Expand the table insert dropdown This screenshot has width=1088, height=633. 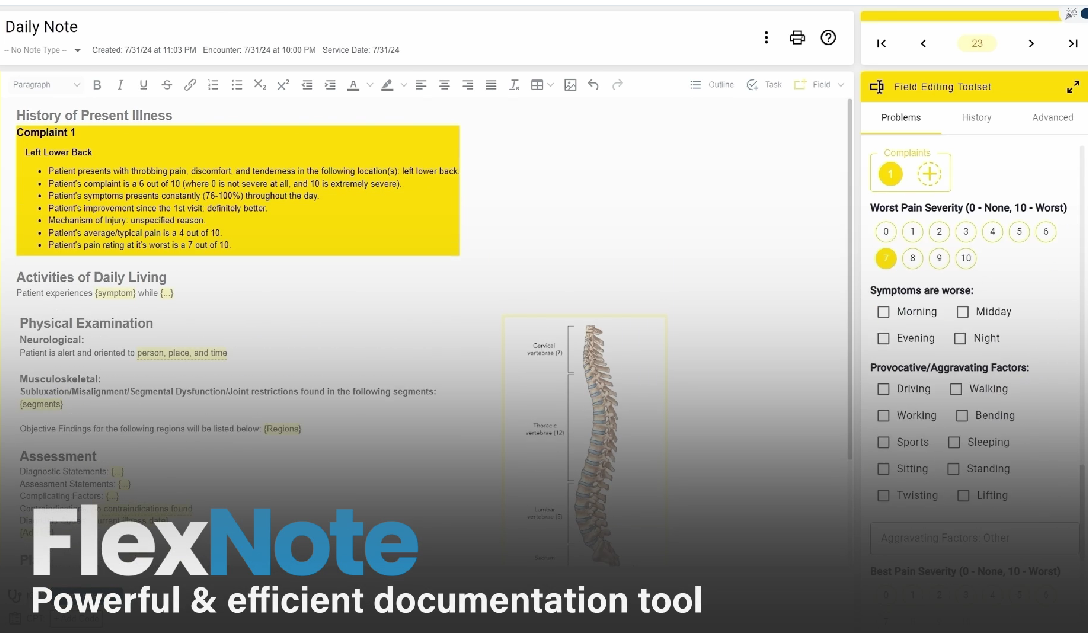(551, 85)
